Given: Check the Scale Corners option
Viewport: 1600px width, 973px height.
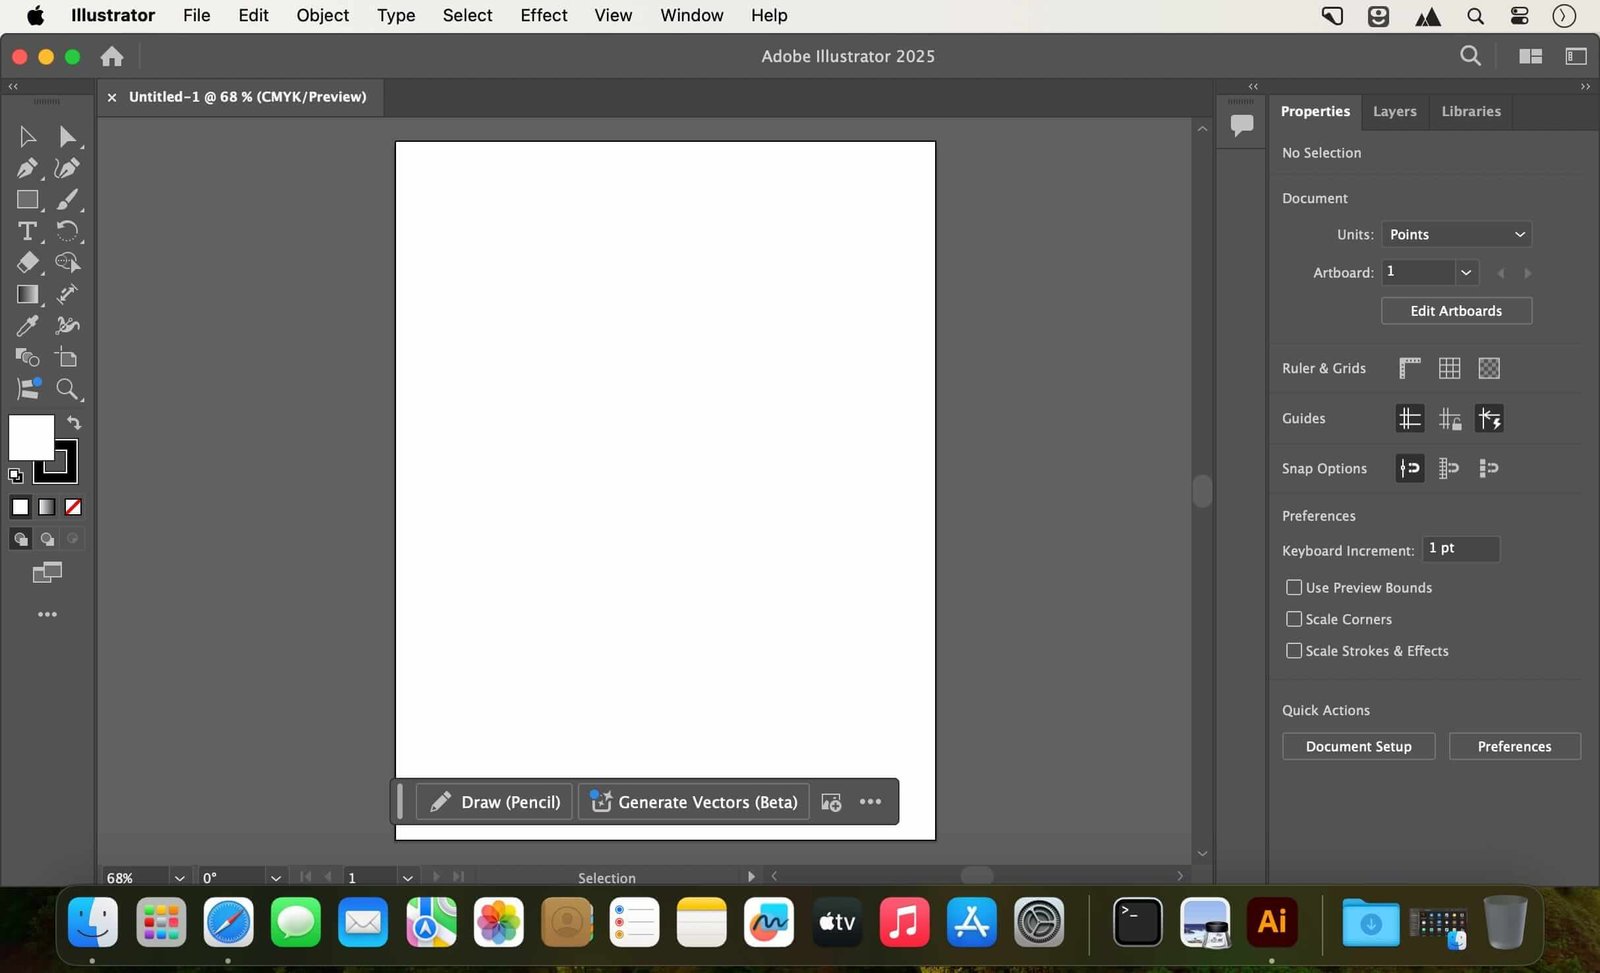Looking at the screenshot, I should [x=1294, y=619].
